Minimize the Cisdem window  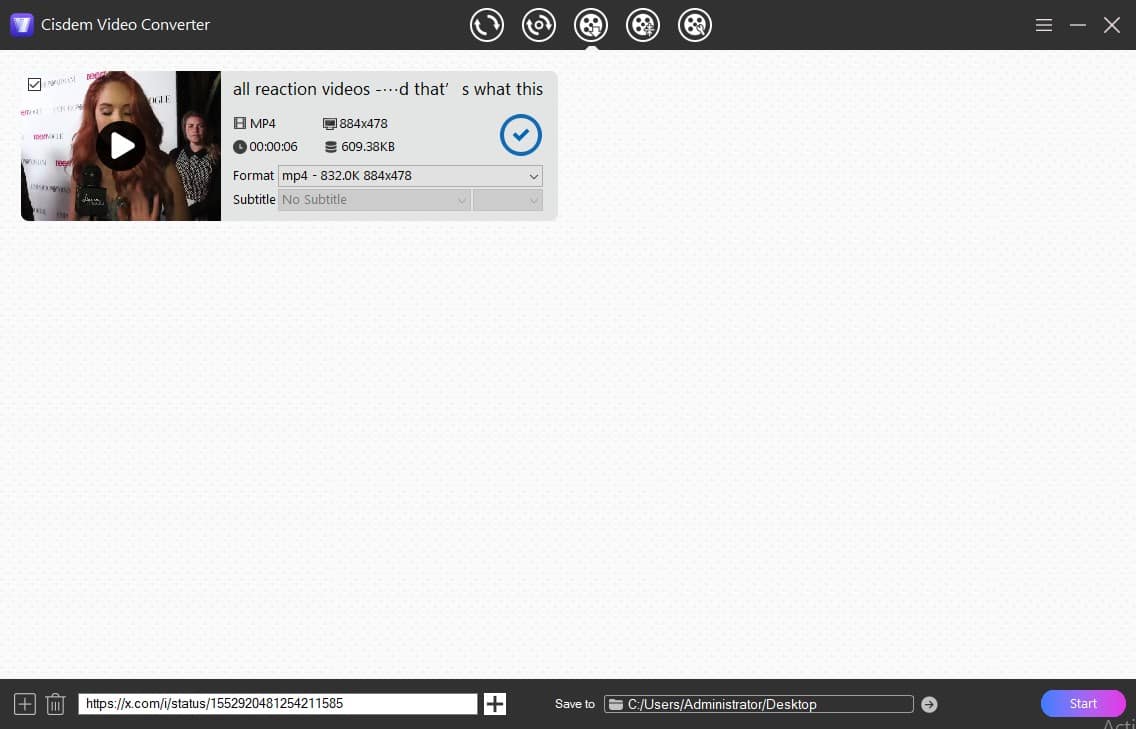coord(1077,25)
